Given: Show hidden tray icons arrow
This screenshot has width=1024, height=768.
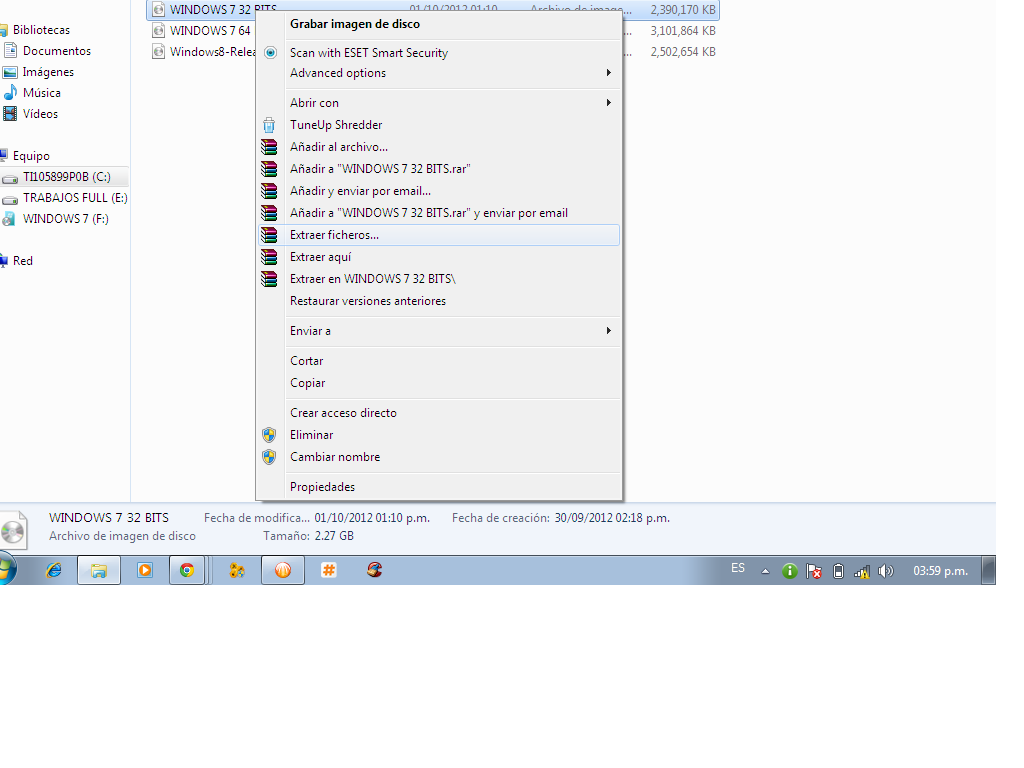Looking at the screenshot, I should point(765,571).
